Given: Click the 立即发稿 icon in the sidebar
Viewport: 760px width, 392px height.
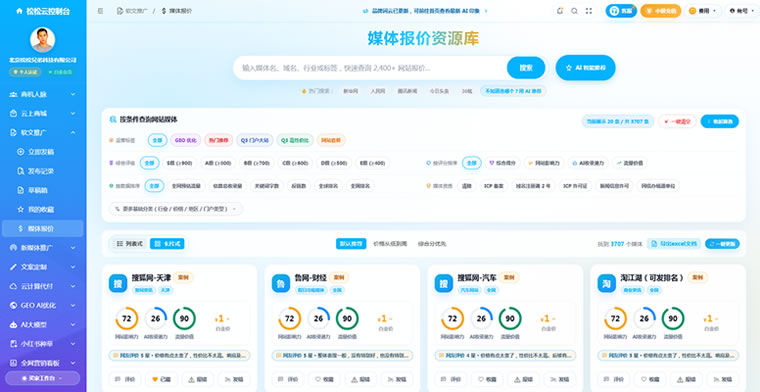Looking at the screenshot, I should [20, 152].
